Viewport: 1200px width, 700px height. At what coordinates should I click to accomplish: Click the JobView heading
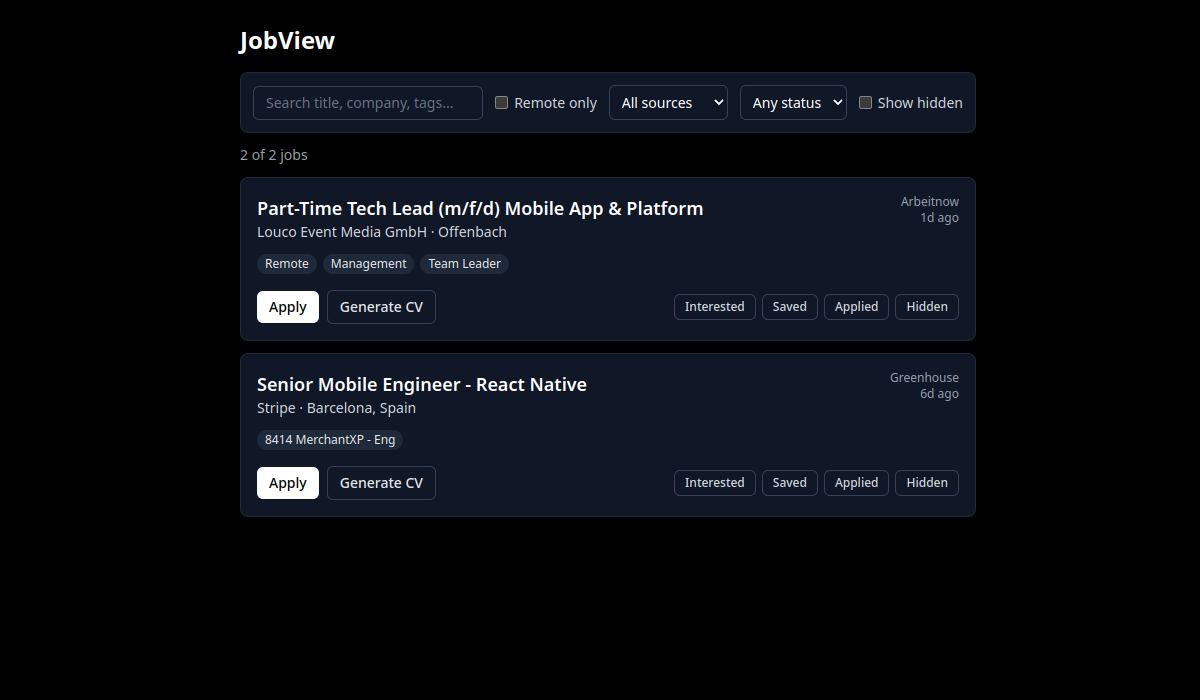pyautogui.click(x=287, y=41)
